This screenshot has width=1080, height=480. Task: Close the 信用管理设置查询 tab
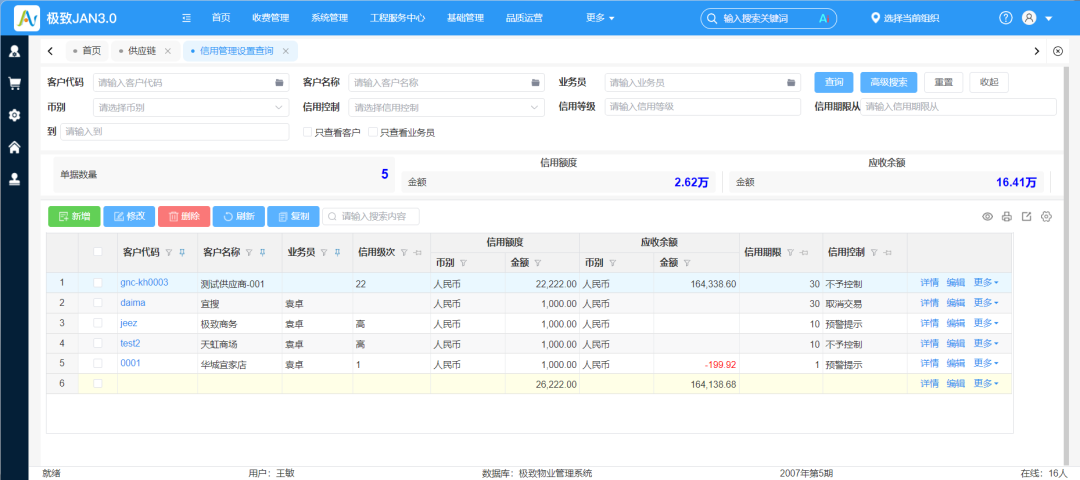point(285,51)
